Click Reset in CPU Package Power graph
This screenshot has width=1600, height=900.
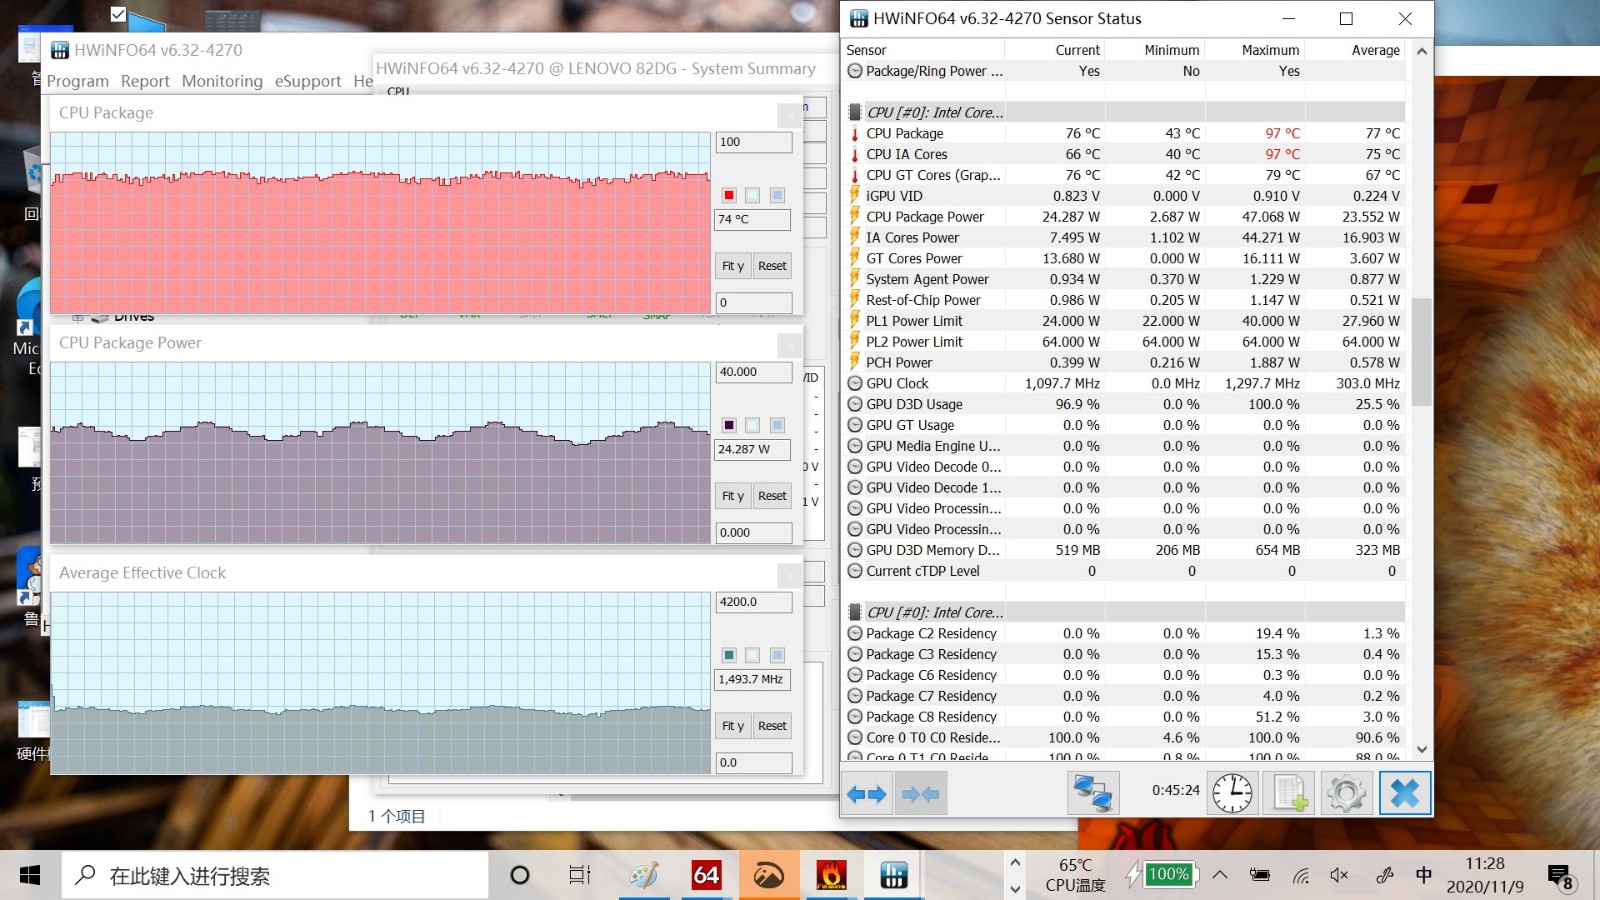tap(772, 496)
